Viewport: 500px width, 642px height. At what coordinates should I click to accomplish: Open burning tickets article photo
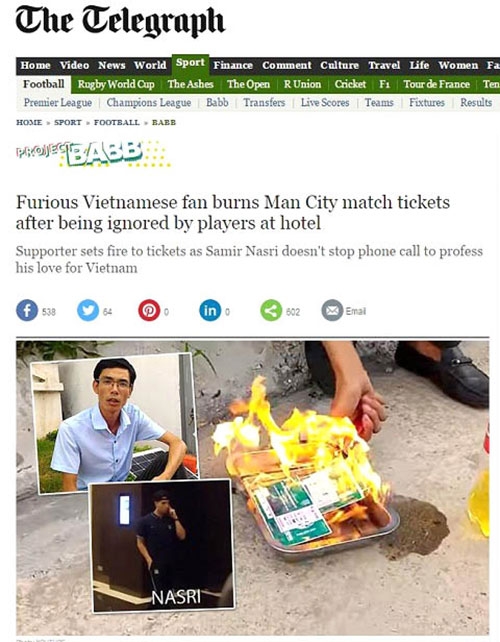[x=253, y=487]
